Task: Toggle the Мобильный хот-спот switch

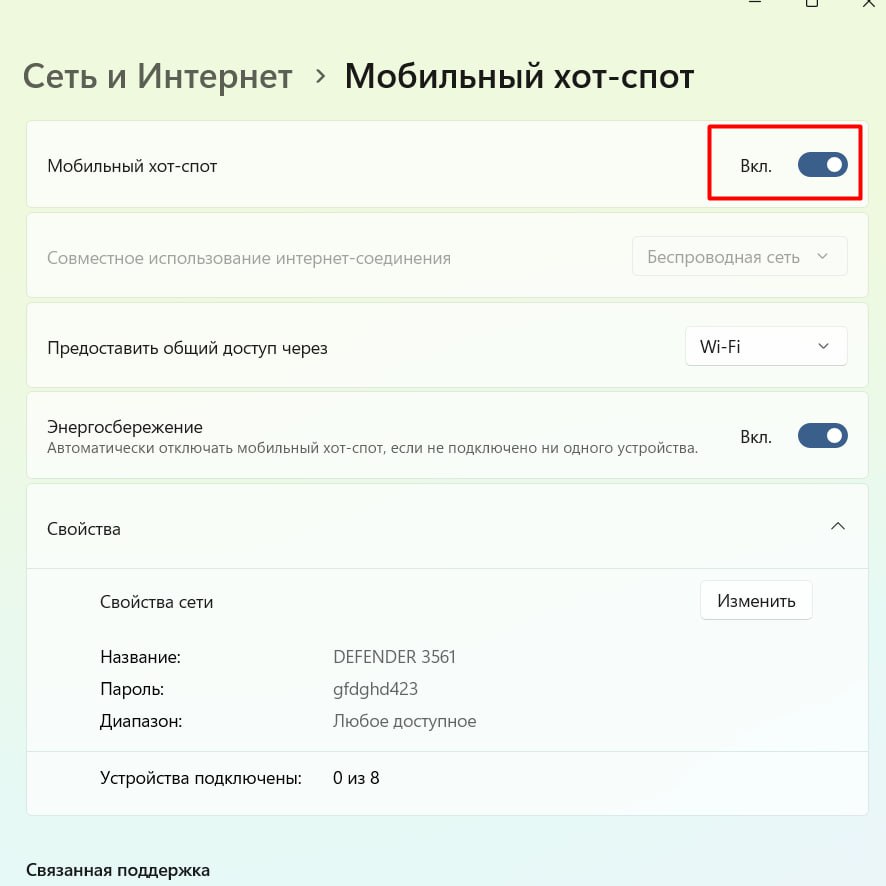Action: coord(822,165)
